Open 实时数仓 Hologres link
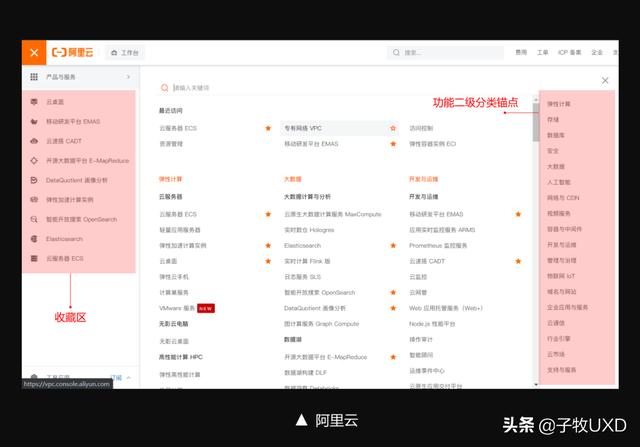The image size is (640, 447). [309, 230]
